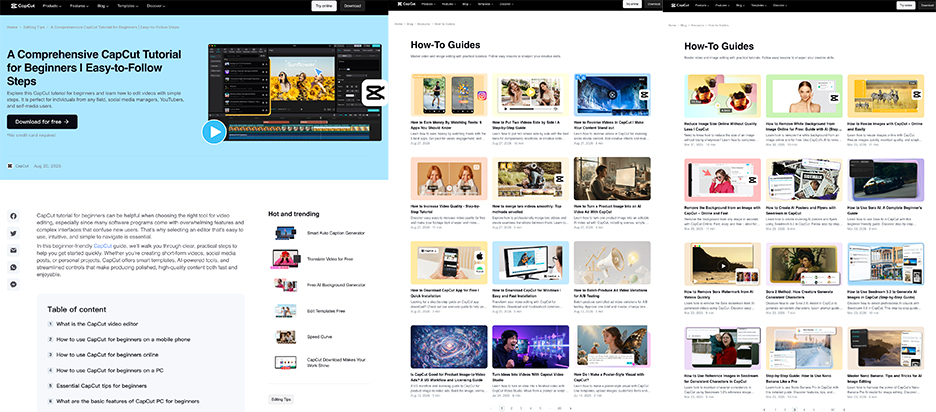Viewport: 936px width, 412px height.
Task: Click the Download for free button
Action: [42, 122]
